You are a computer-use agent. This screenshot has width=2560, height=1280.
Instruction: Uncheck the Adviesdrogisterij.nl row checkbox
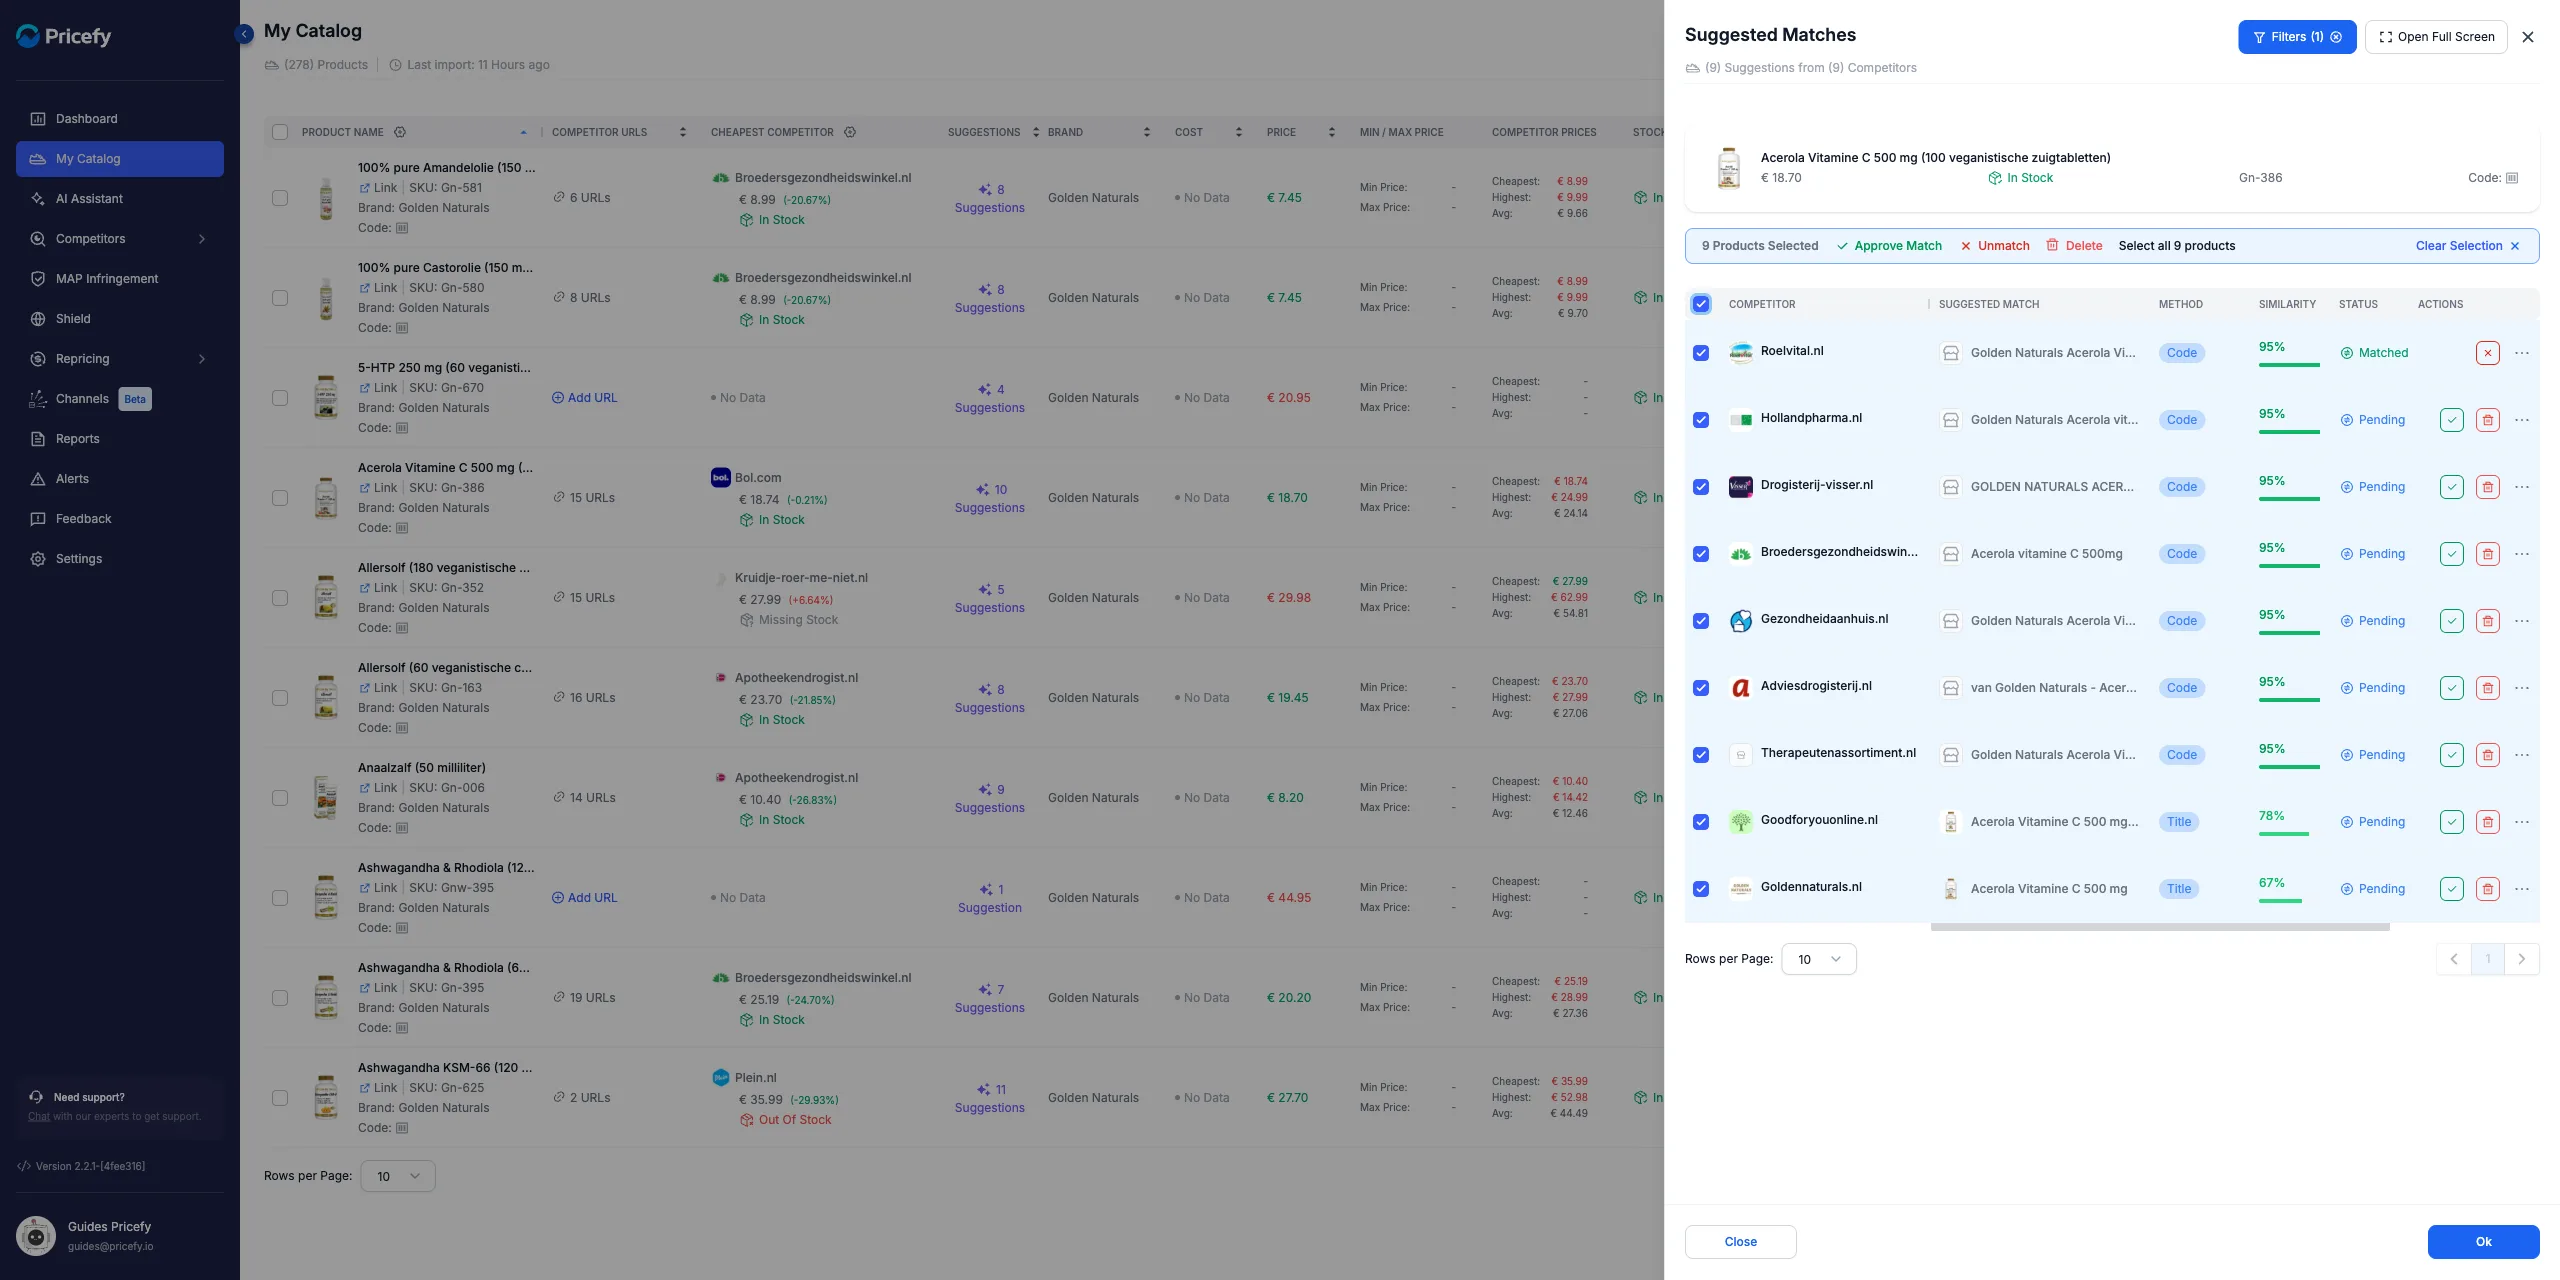[1701, 688]
